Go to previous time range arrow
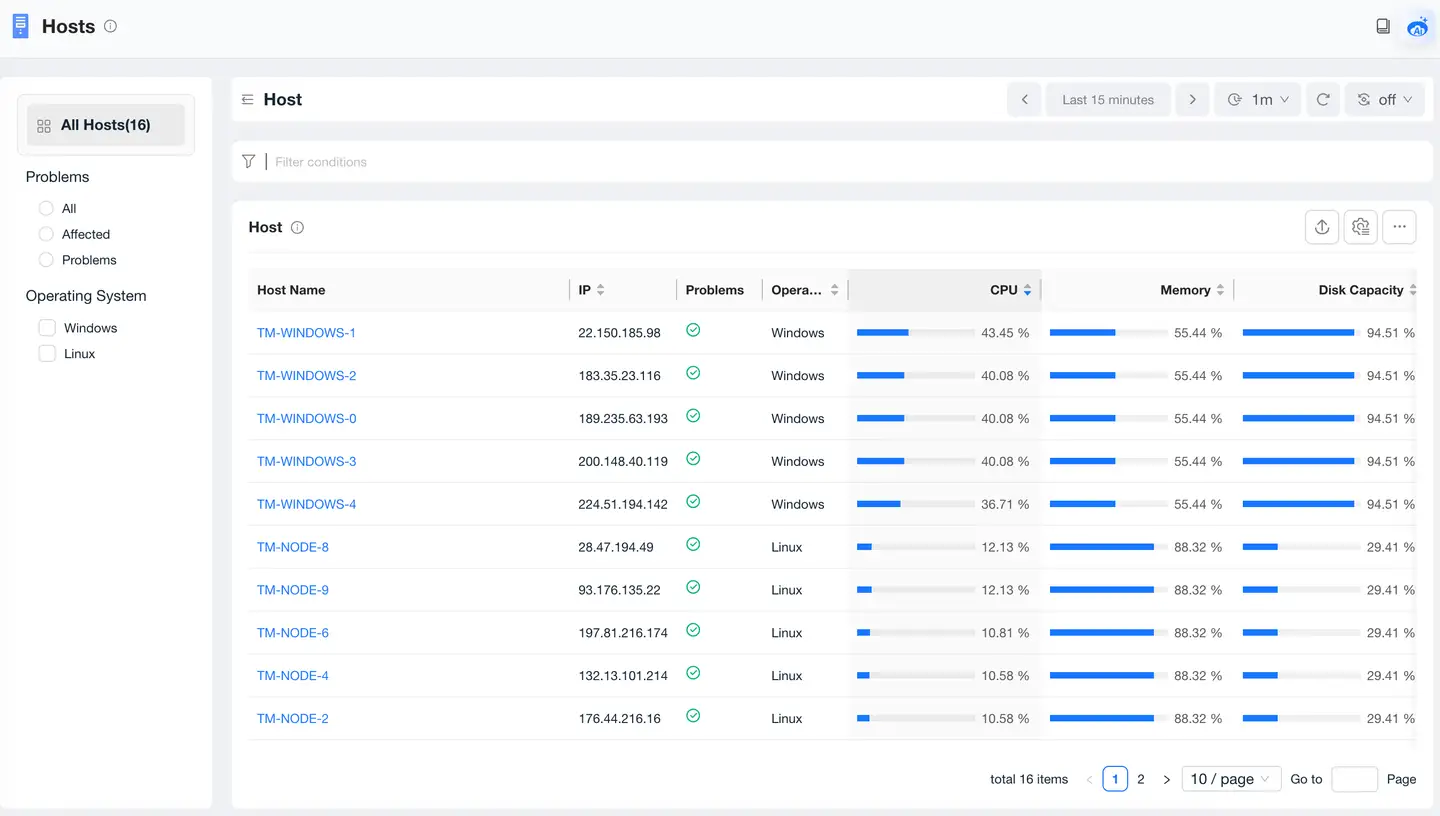Image resolution: width=1440 pixels, height=816 pixels. coord(1024,100)
